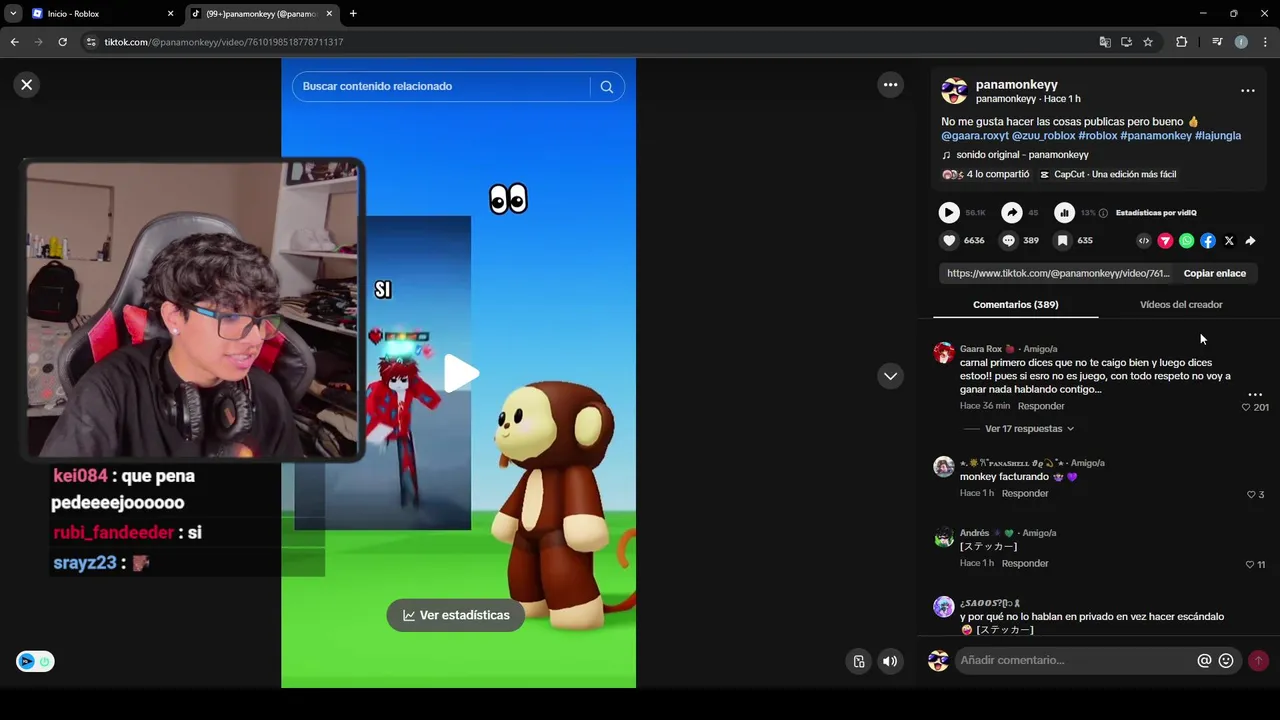Image resolution: width=1280 pixels, height=720 pixels.
Task: Click the translate page icon
Action: pos(1105,42)
